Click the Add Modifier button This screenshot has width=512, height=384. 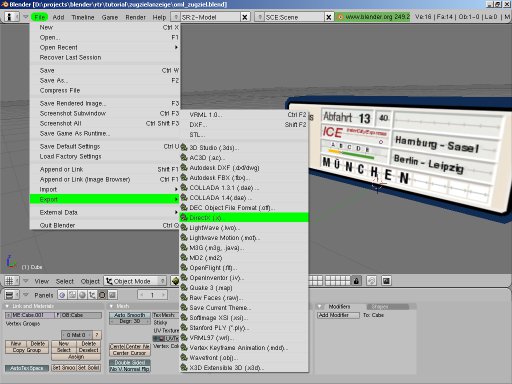pos(338,315)
